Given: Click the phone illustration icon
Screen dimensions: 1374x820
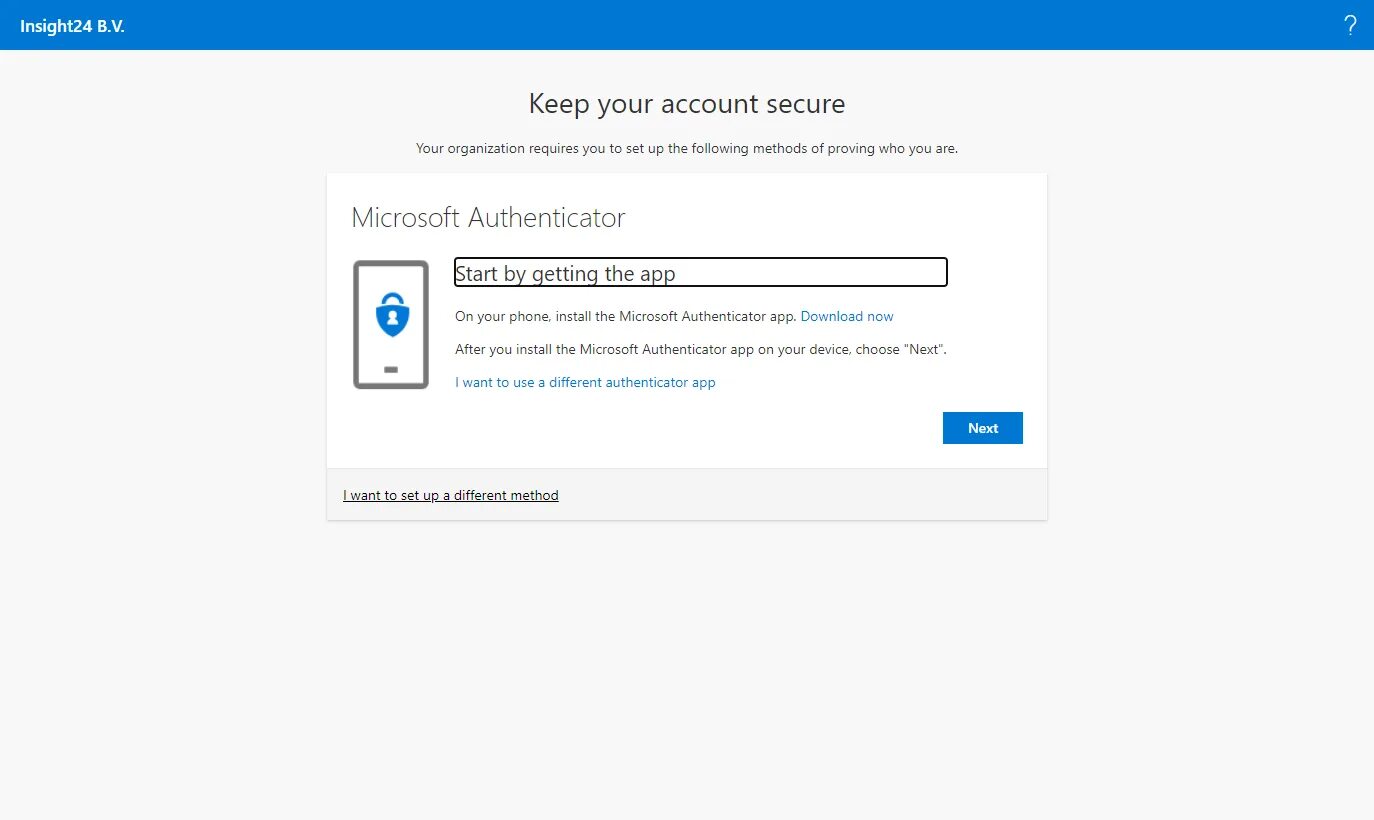Looking at the screenshot, I should pos(391,325).
